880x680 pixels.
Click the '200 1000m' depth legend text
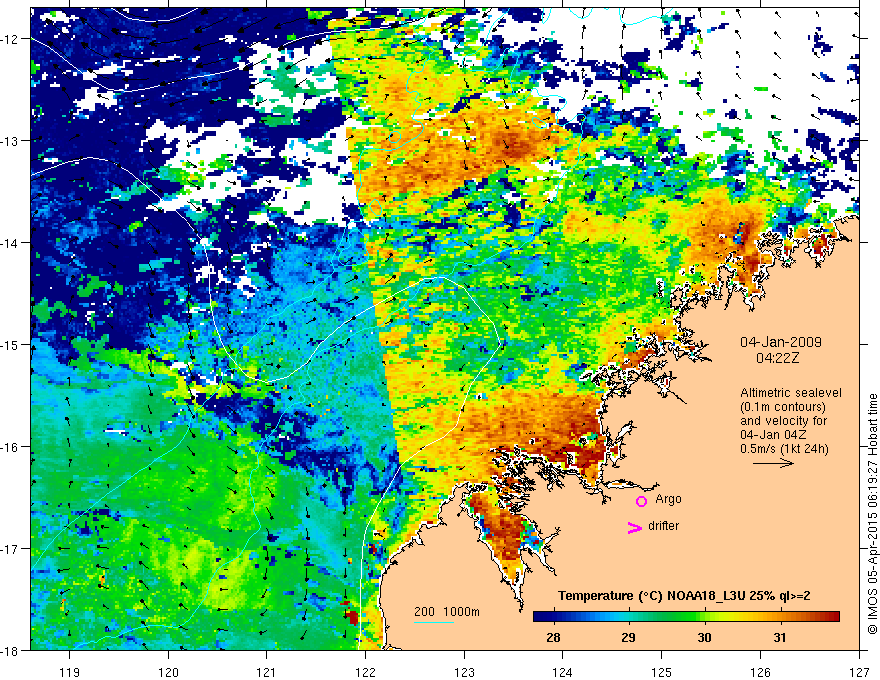[447, 612]
